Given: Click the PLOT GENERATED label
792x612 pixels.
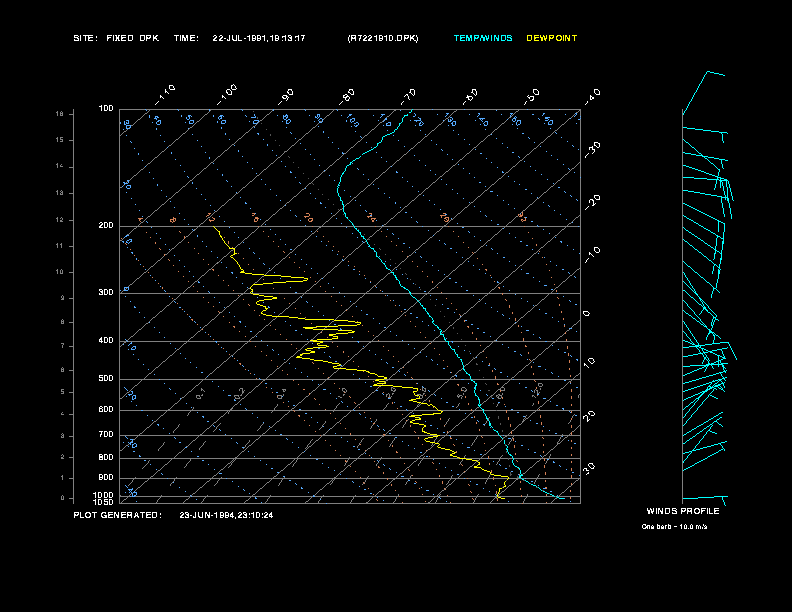Looking at the screenshot, I should [117, 515].
